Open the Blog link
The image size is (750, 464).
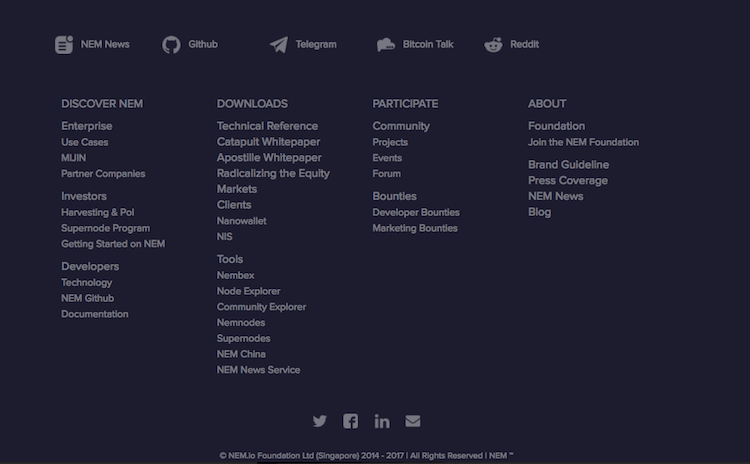(540, 212)
